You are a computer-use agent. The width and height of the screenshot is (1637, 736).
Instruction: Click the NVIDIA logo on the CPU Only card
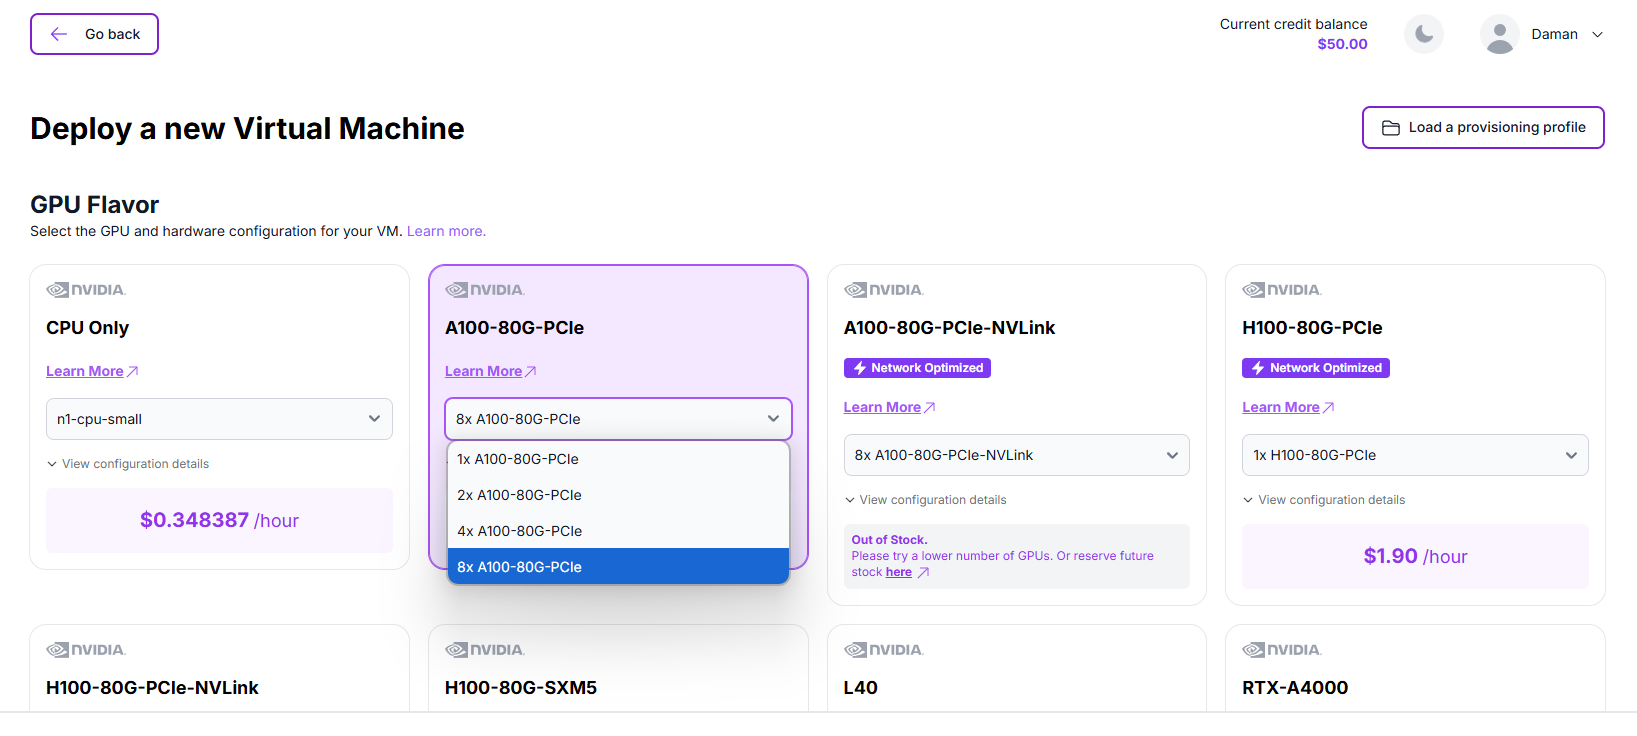(x=86, y=290)
